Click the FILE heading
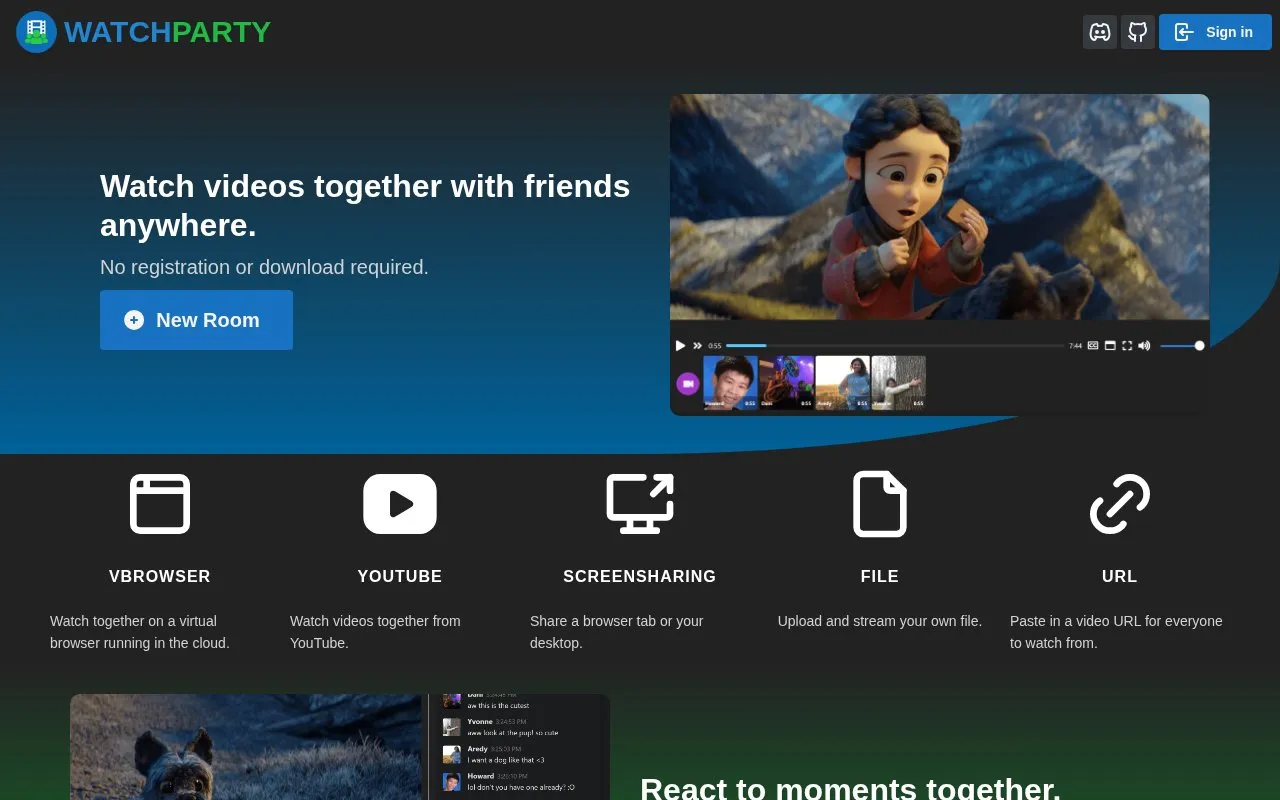Image resolution: width=1280 pixels, height=800 pixels. click(x=880, y=577)
